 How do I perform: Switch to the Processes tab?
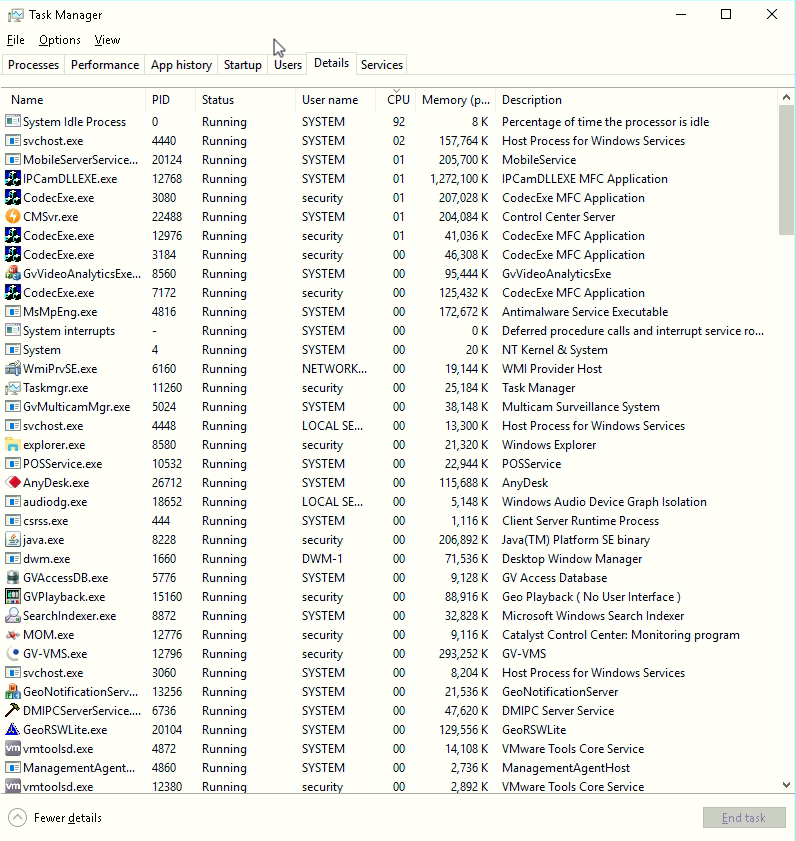point(33,65)
